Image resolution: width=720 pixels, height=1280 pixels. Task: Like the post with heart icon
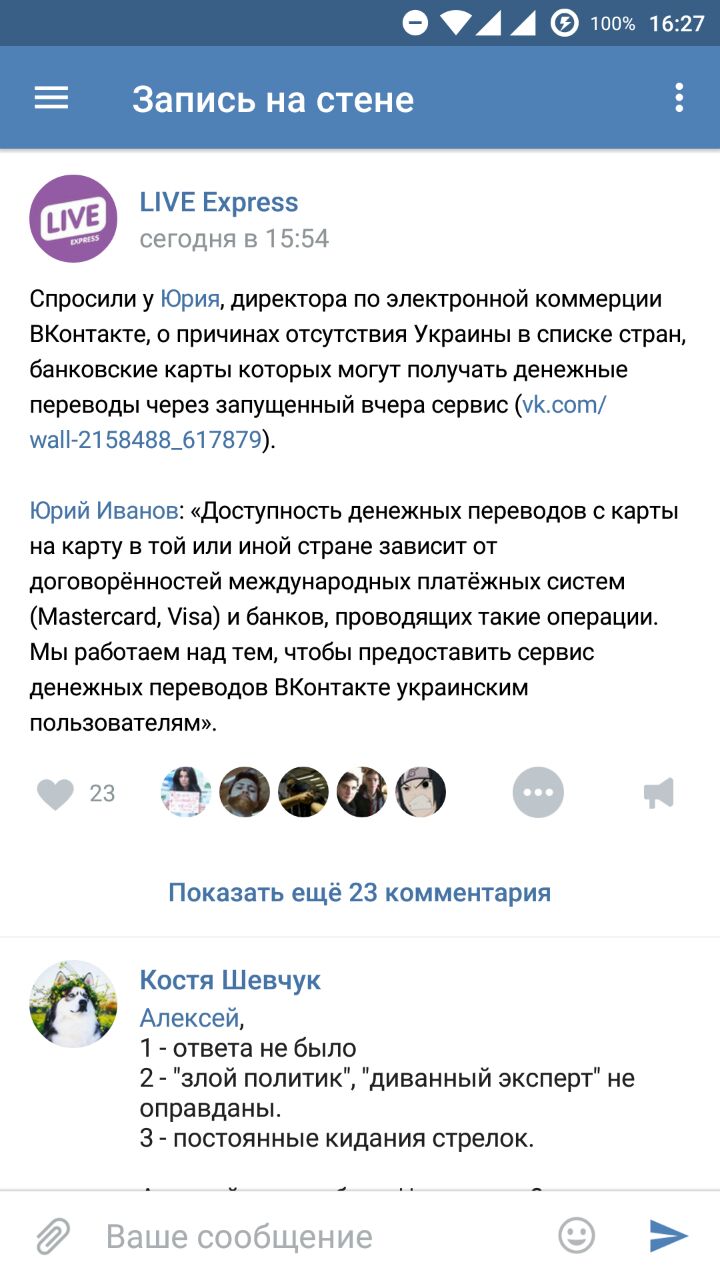(x=56, y=794)
